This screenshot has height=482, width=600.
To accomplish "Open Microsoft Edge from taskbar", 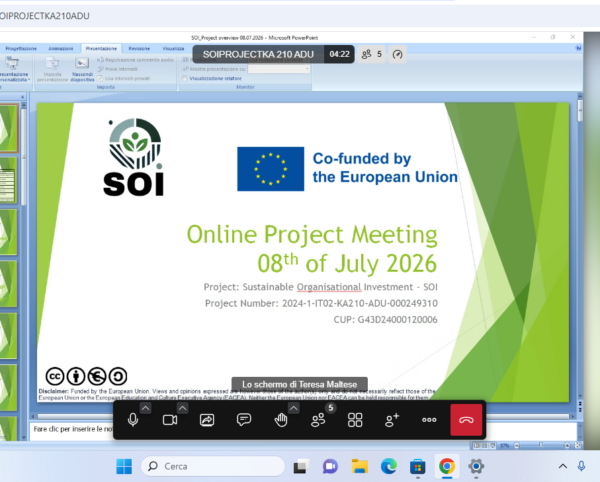I will click(x=389, y=466).
